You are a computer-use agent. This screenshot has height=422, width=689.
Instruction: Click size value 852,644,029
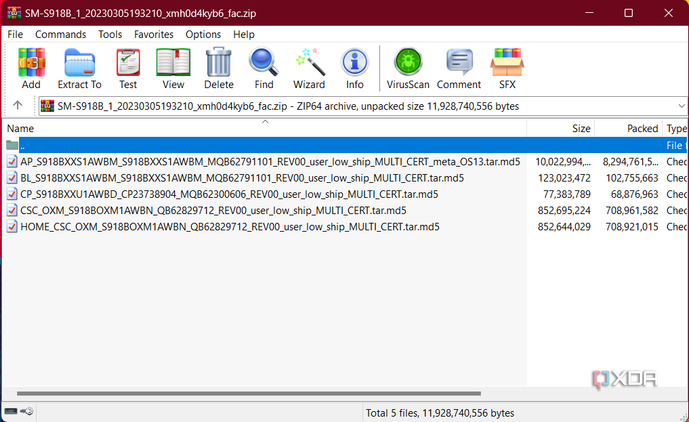[564, 227]
